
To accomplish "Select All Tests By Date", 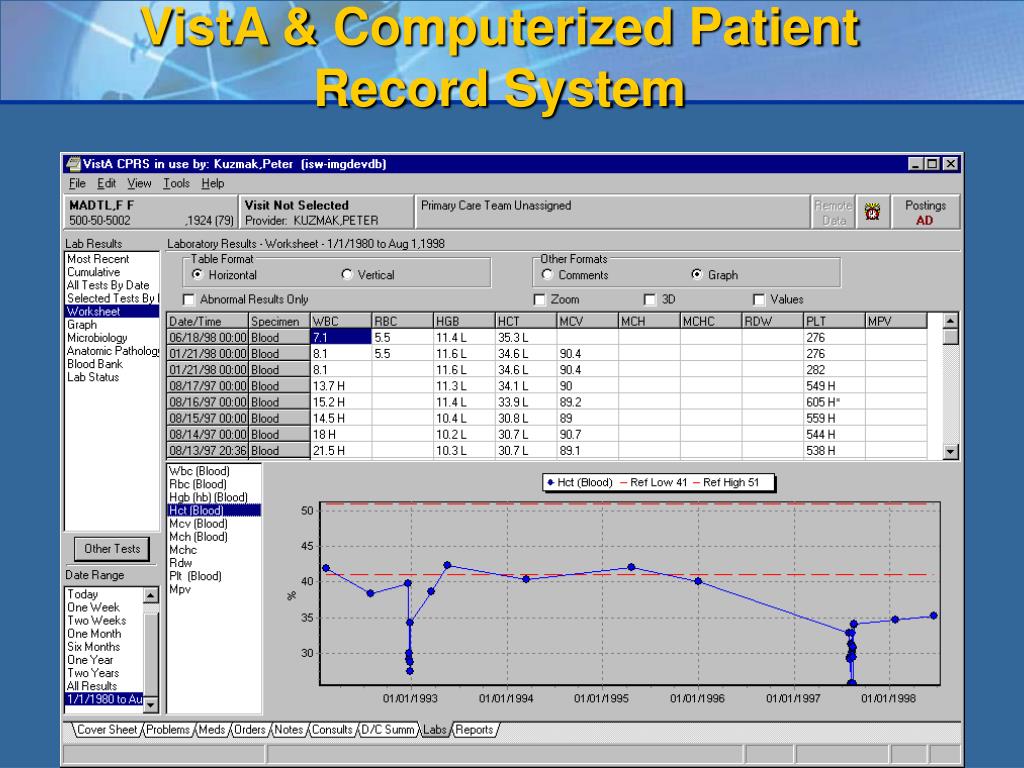I will coord(108,285).
